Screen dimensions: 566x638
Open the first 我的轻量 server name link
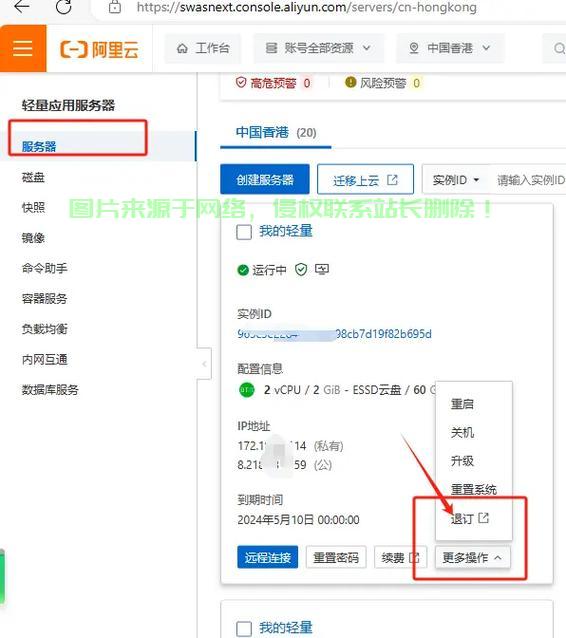point(286,231)
